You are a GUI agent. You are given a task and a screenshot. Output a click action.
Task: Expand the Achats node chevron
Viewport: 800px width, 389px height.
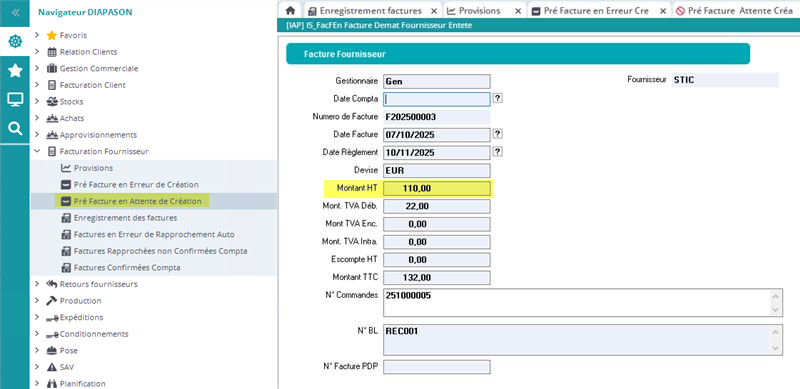tap(37, 118)
